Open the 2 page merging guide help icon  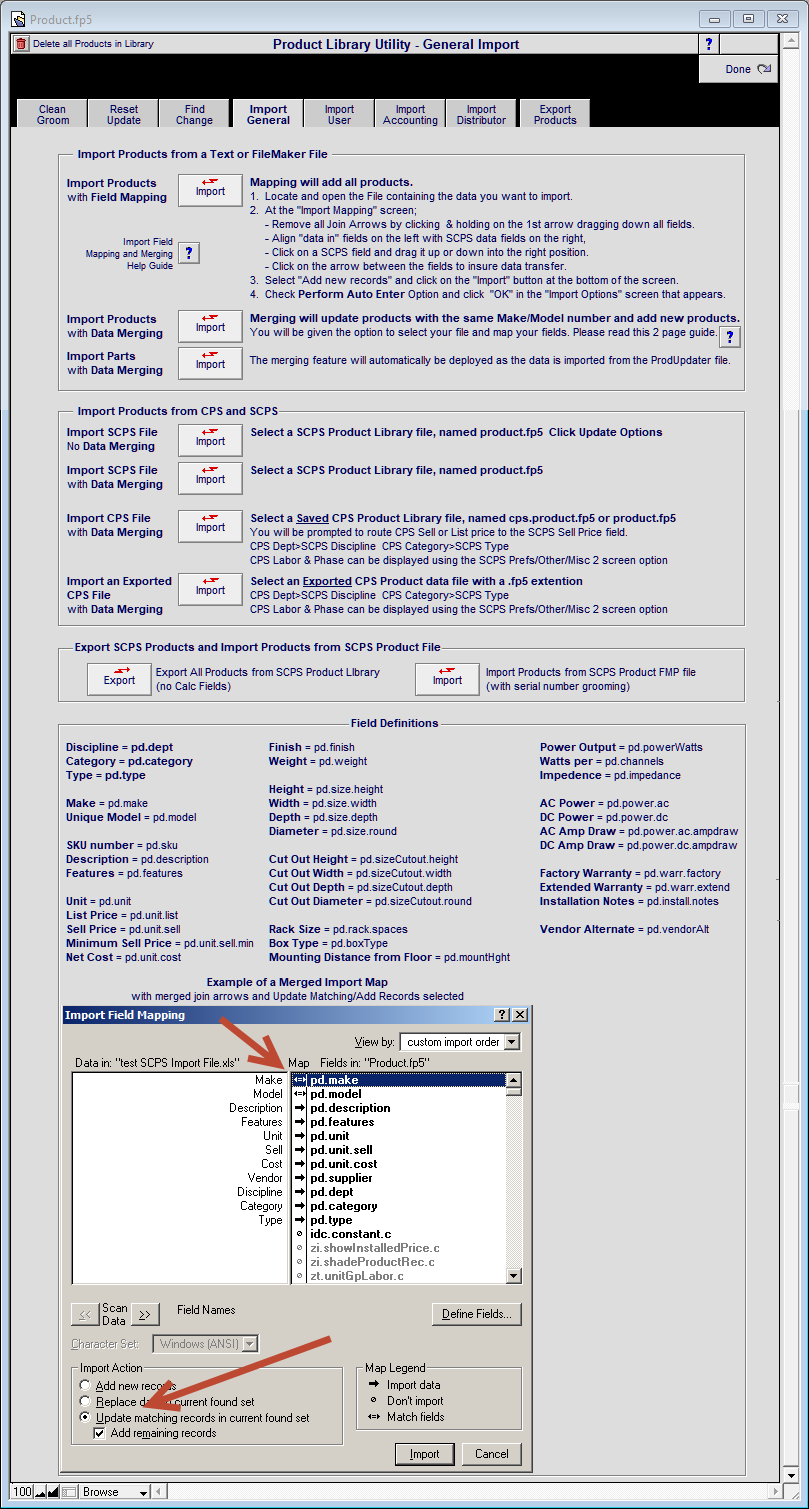pos(730,337)
